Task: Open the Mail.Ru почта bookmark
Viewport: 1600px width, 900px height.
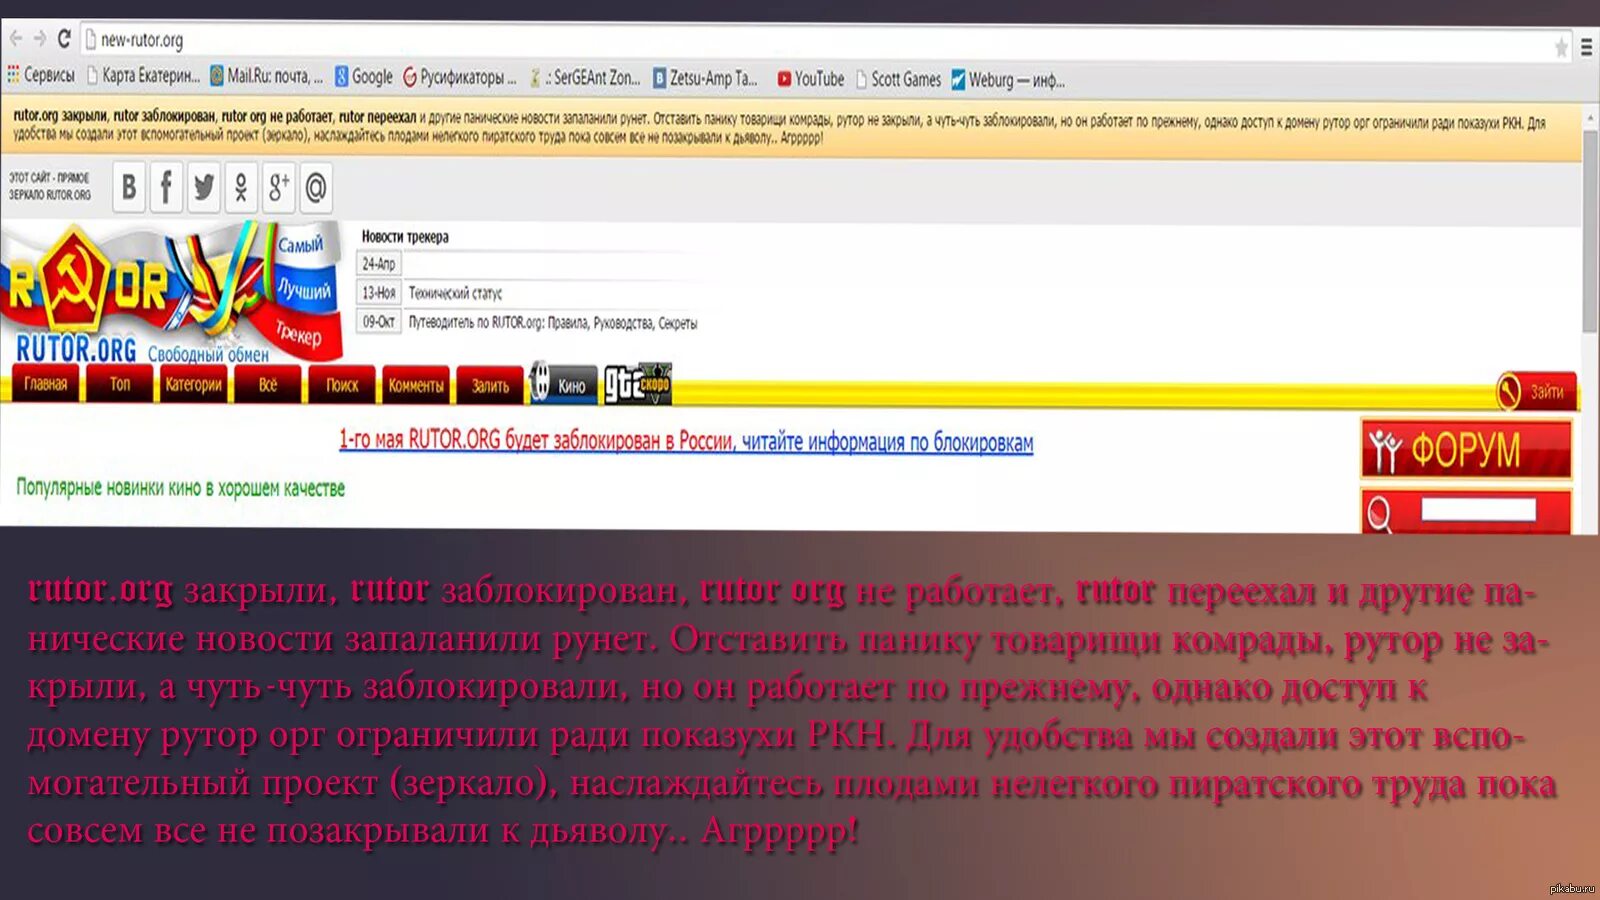Action: tap(266, 75)
